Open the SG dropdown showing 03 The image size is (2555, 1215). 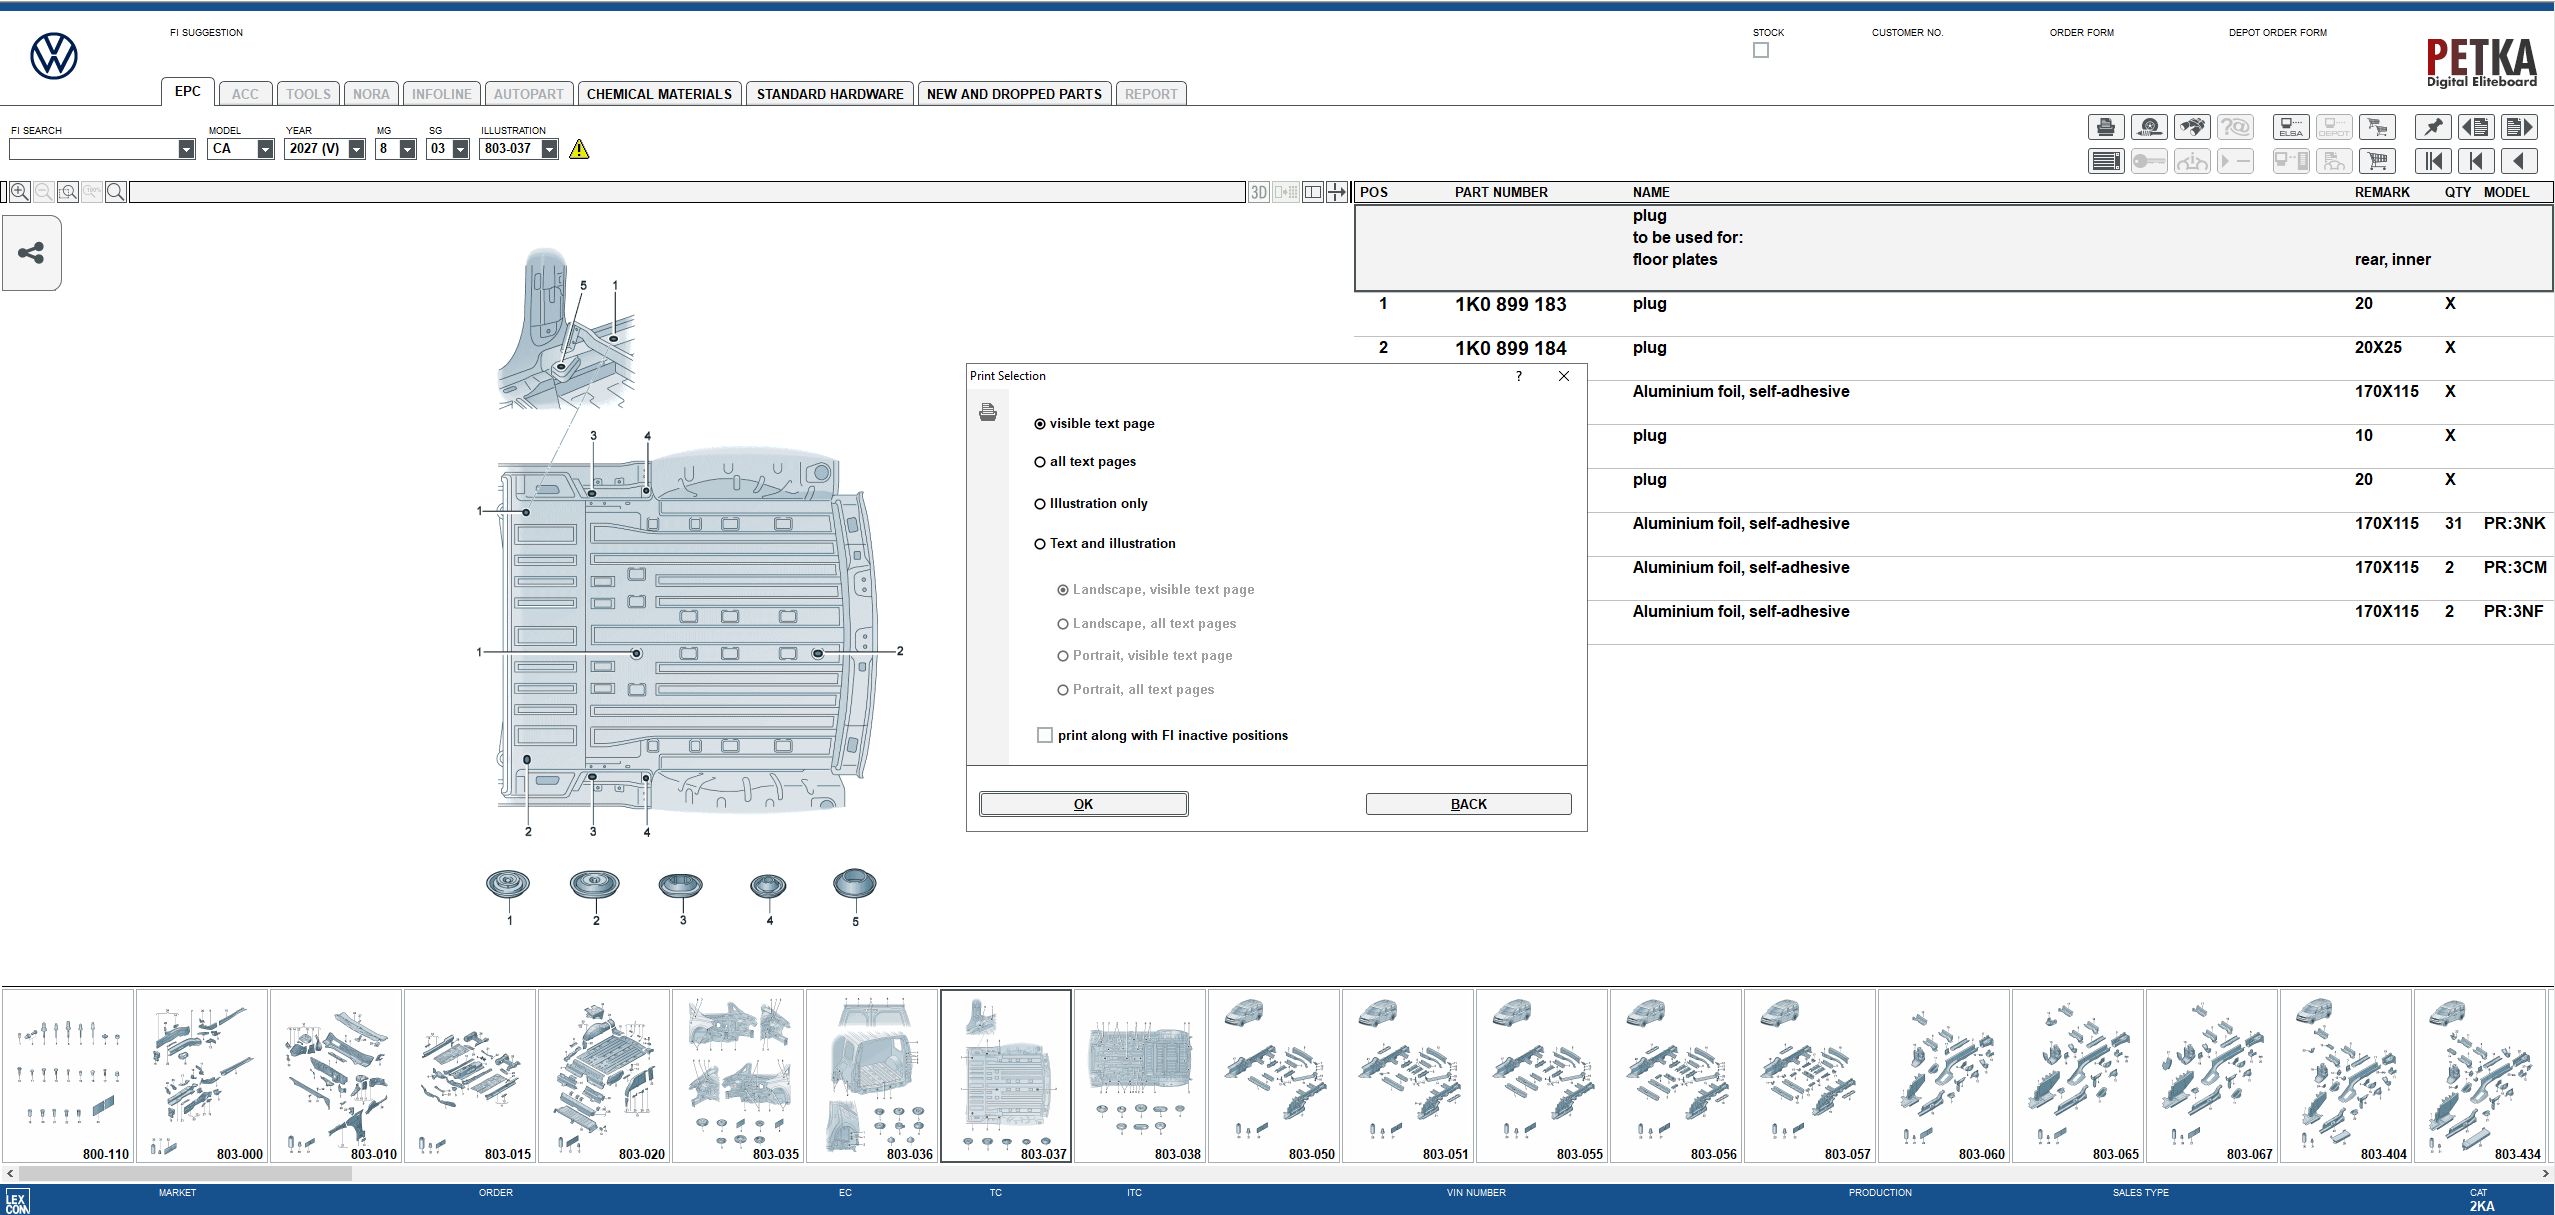460,149
